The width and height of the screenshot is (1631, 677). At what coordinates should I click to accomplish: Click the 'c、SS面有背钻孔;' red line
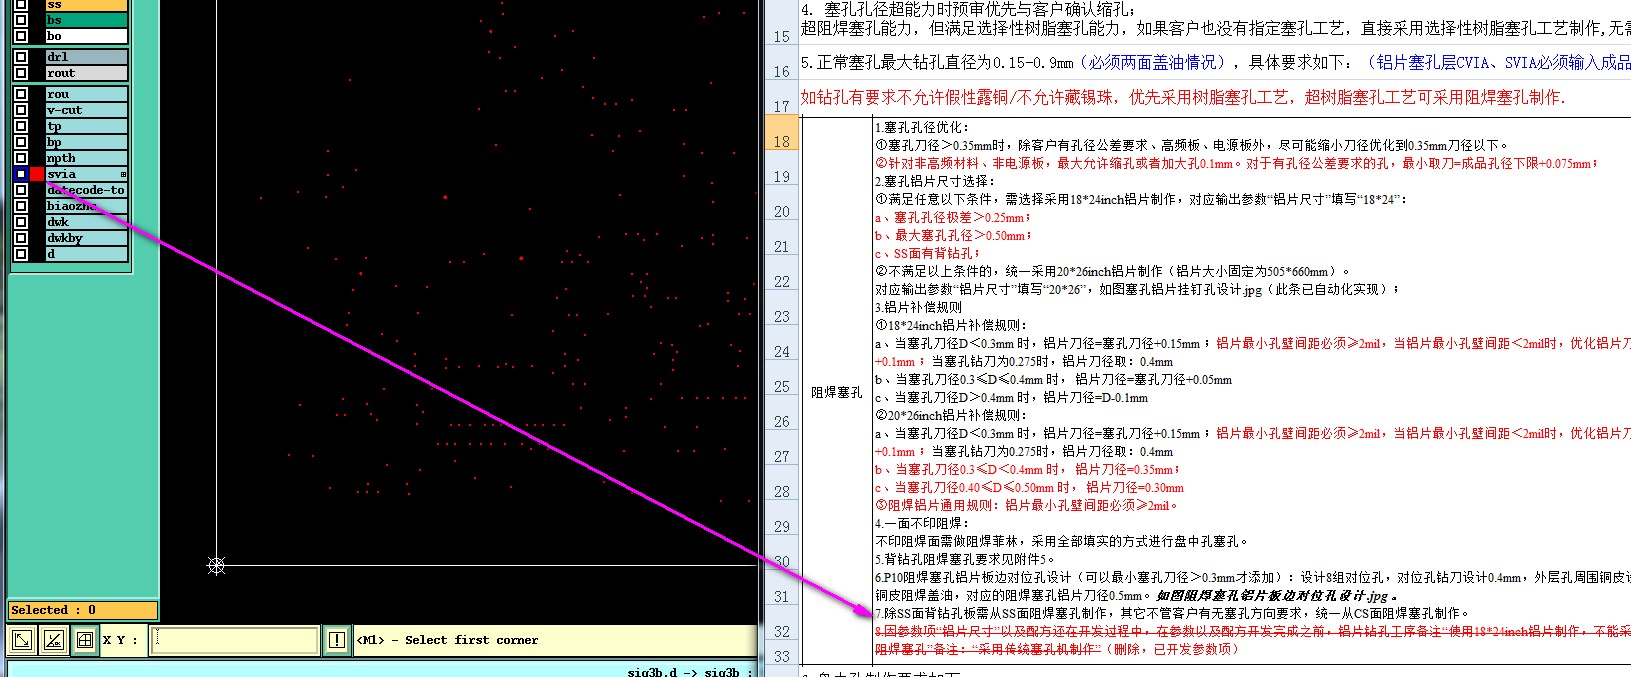pyautogui.click(x=928, y=253)
